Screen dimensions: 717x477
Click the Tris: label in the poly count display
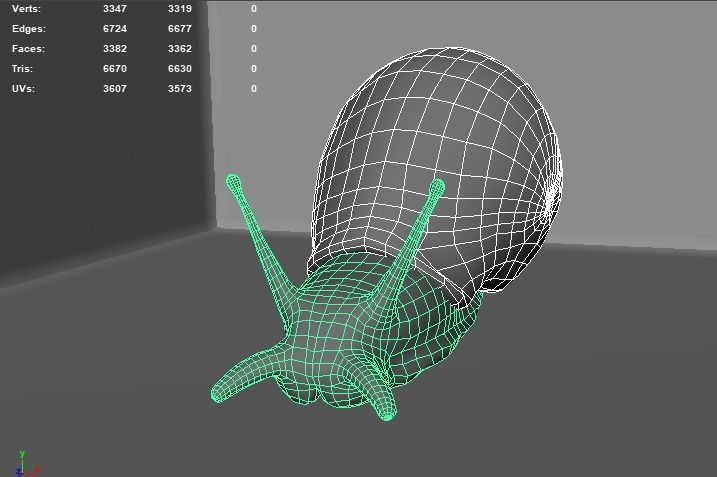pos(22,69)
